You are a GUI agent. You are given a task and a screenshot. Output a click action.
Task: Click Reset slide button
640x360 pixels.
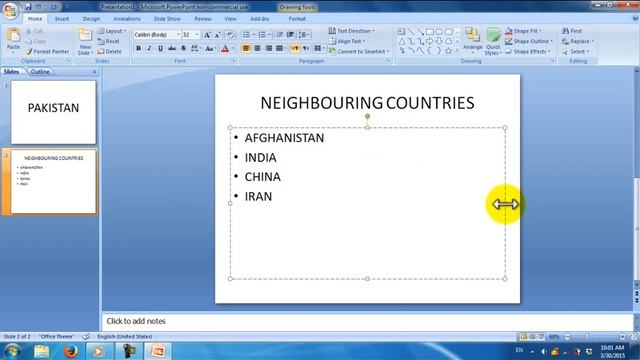(108, 41)
